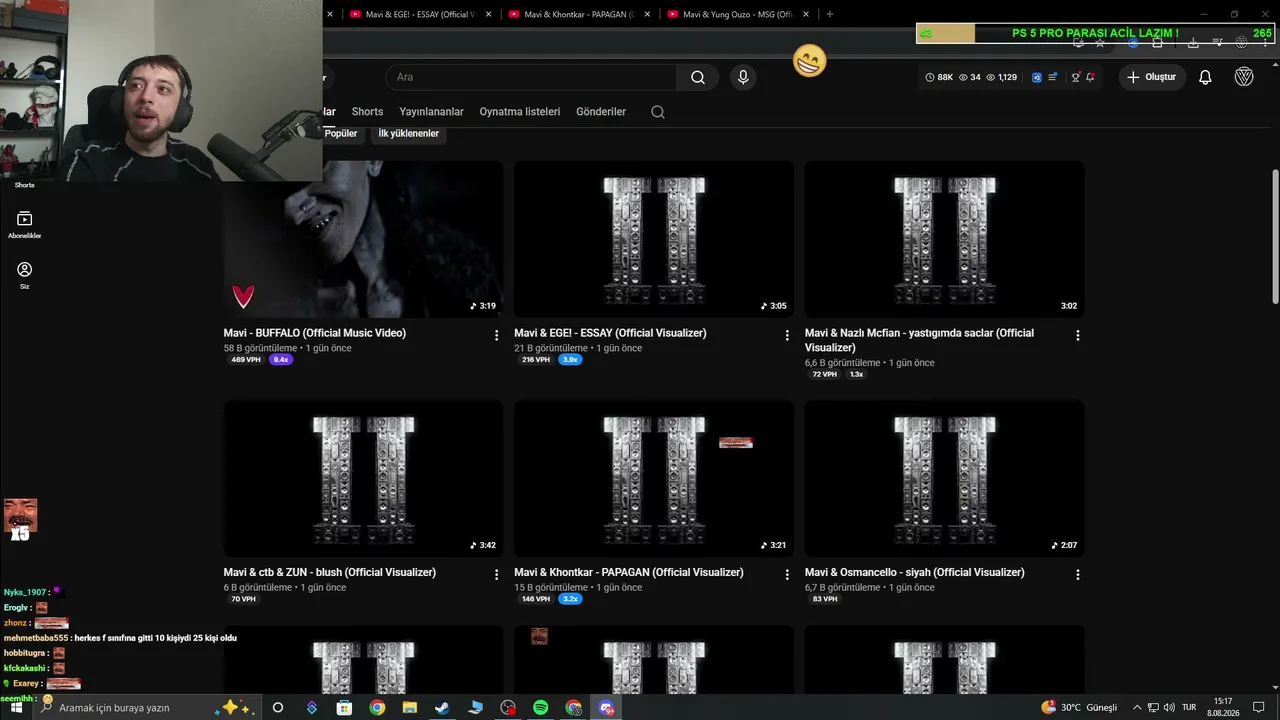
Task: Open the account avatar menu
Action: pyautogui.click(x=1244, y=77)
